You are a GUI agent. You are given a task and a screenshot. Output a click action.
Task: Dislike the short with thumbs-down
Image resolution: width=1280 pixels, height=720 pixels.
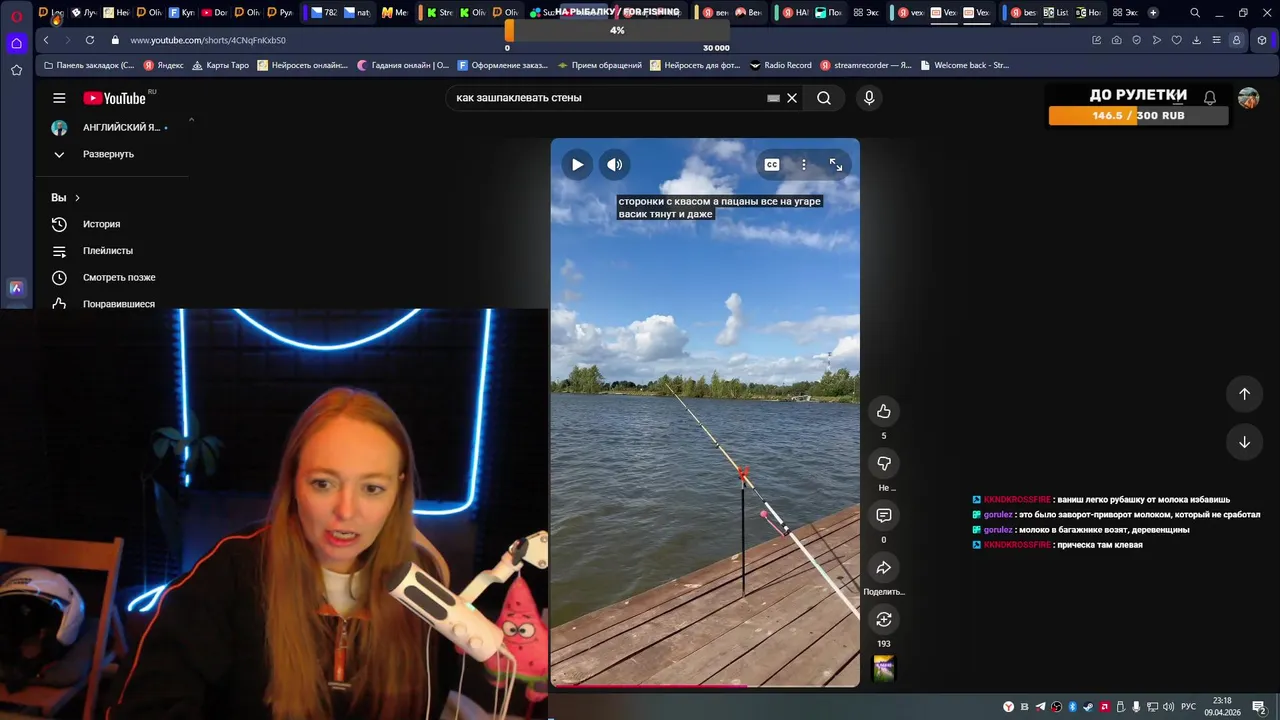point(884,463)
